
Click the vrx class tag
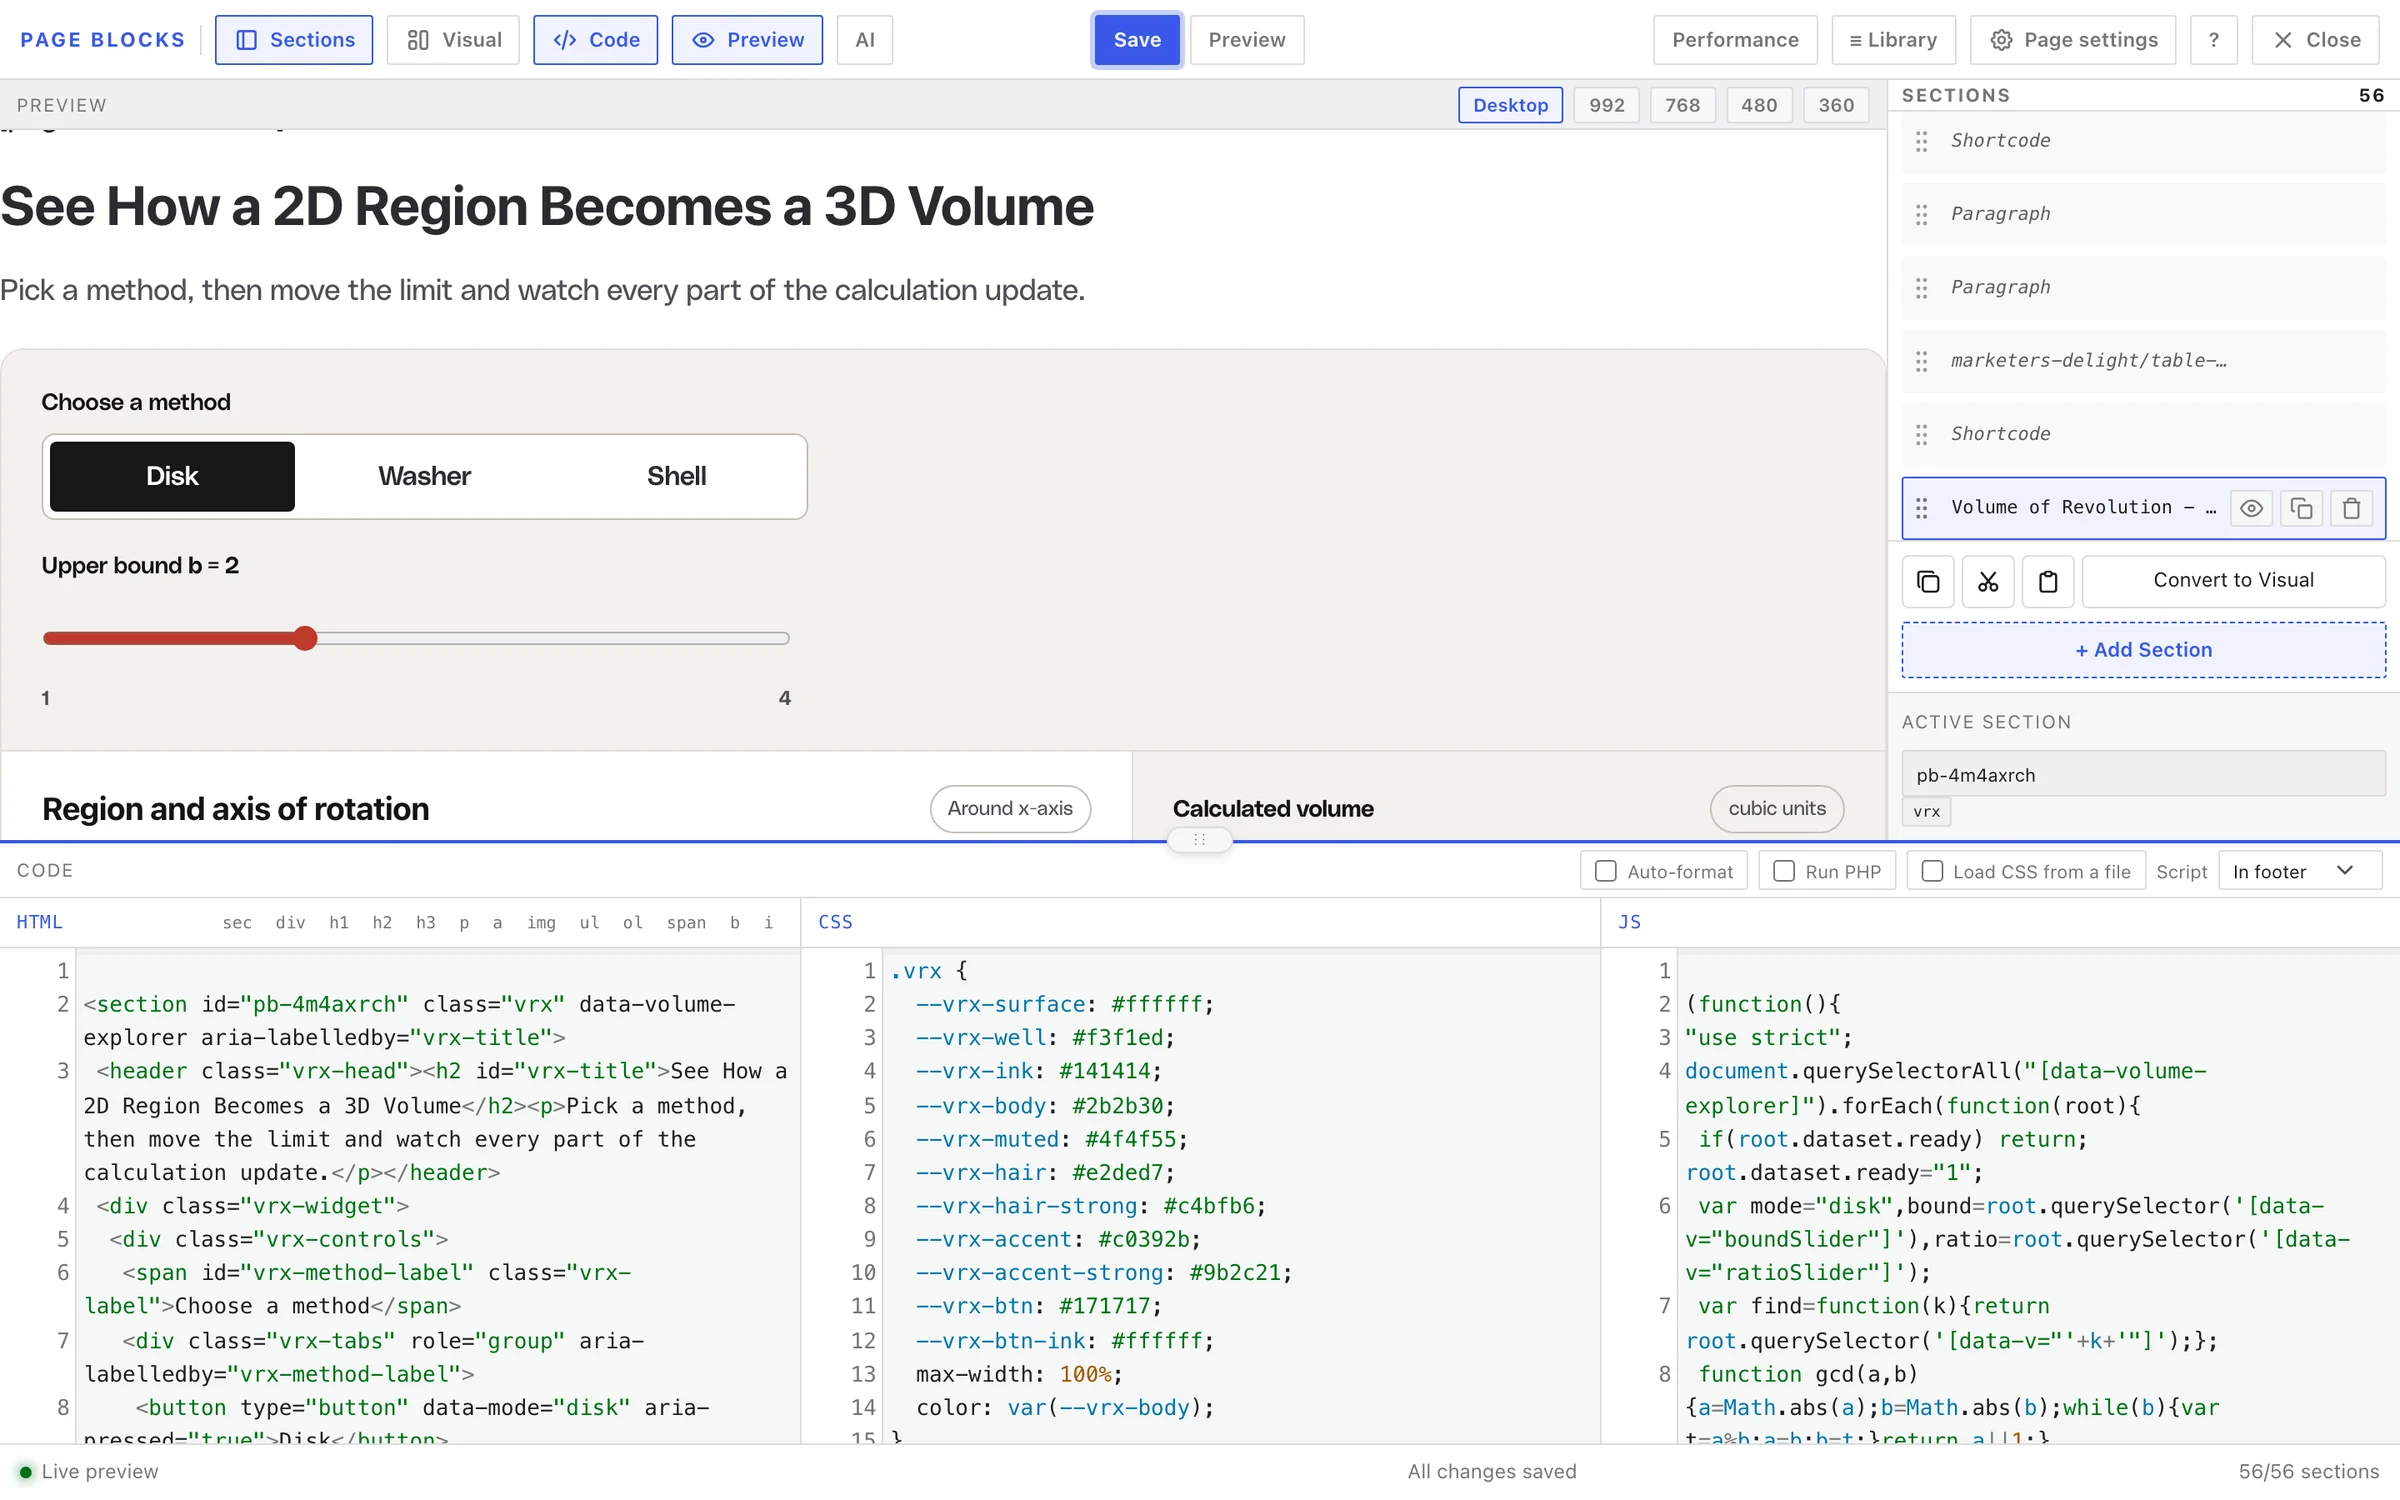coord(1926,812)
